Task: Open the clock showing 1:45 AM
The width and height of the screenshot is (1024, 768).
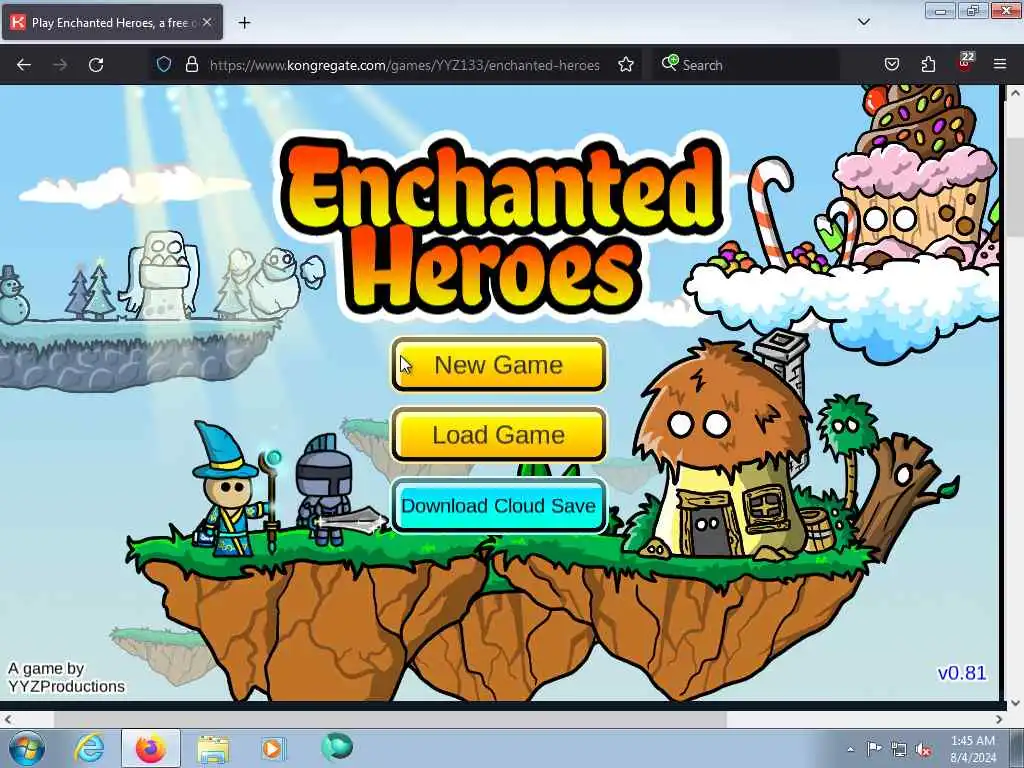Action: coord(973,748)
